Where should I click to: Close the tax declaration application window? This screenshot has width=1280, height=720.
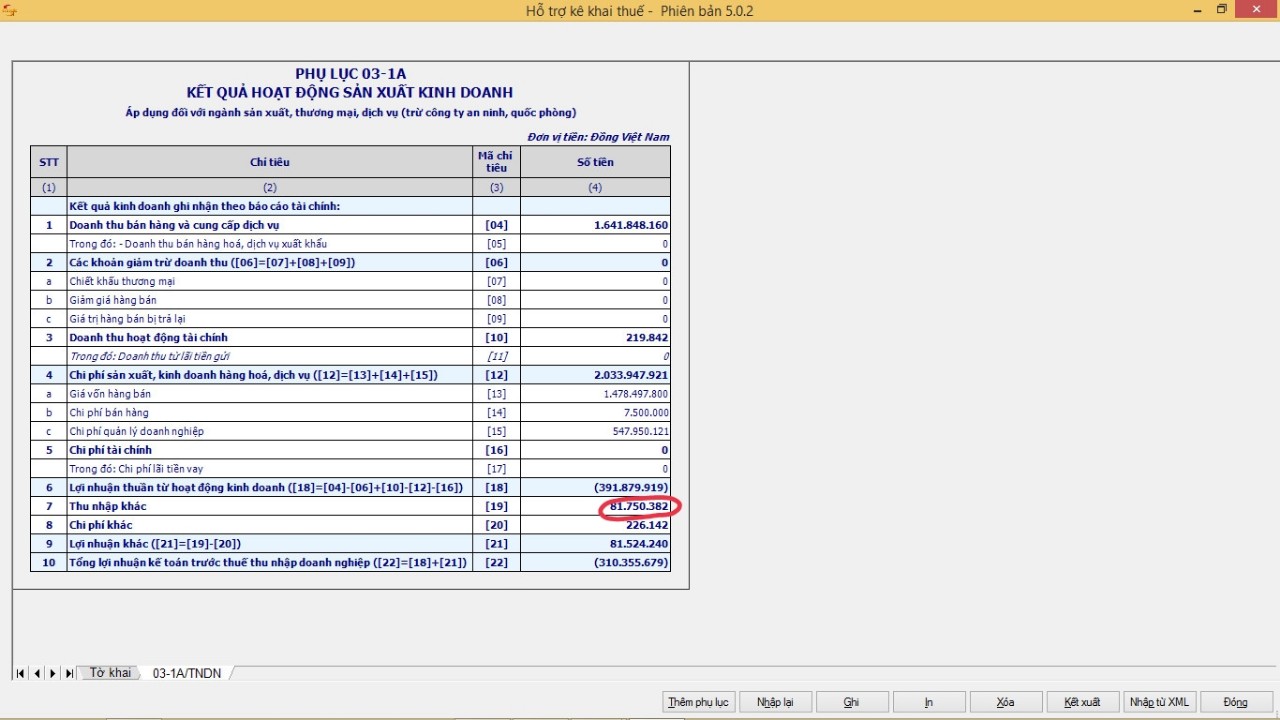point(1257,9)
